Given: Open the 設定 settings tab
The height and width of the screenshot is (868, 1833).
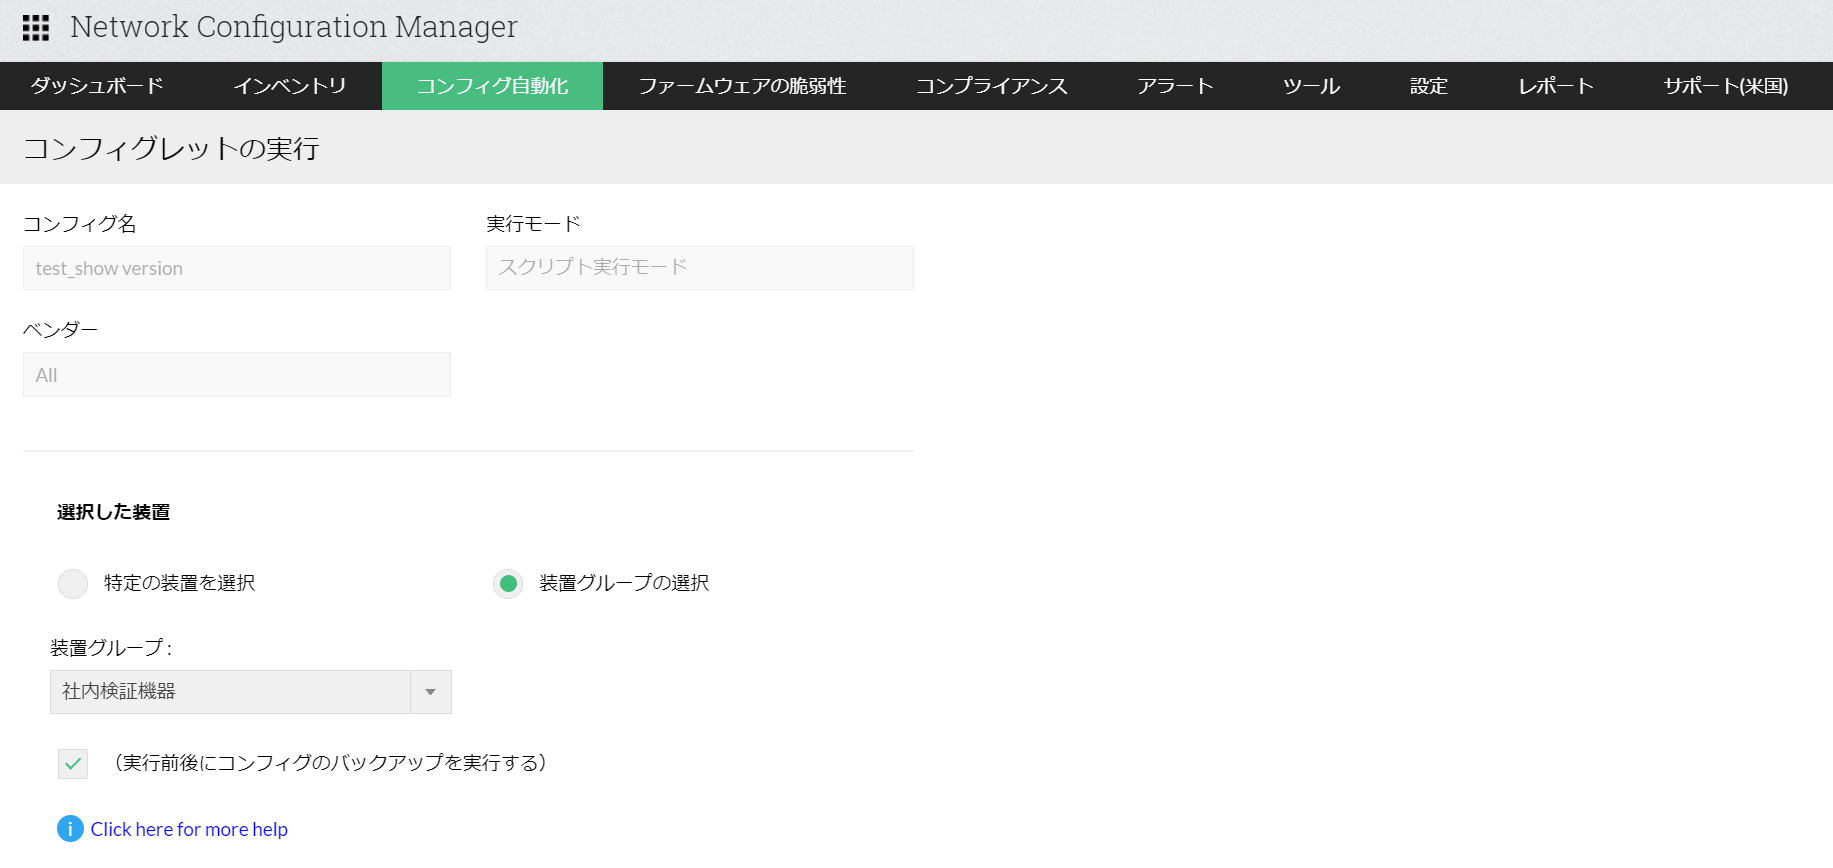Looking at the screenshot, I should point(1428,86).
